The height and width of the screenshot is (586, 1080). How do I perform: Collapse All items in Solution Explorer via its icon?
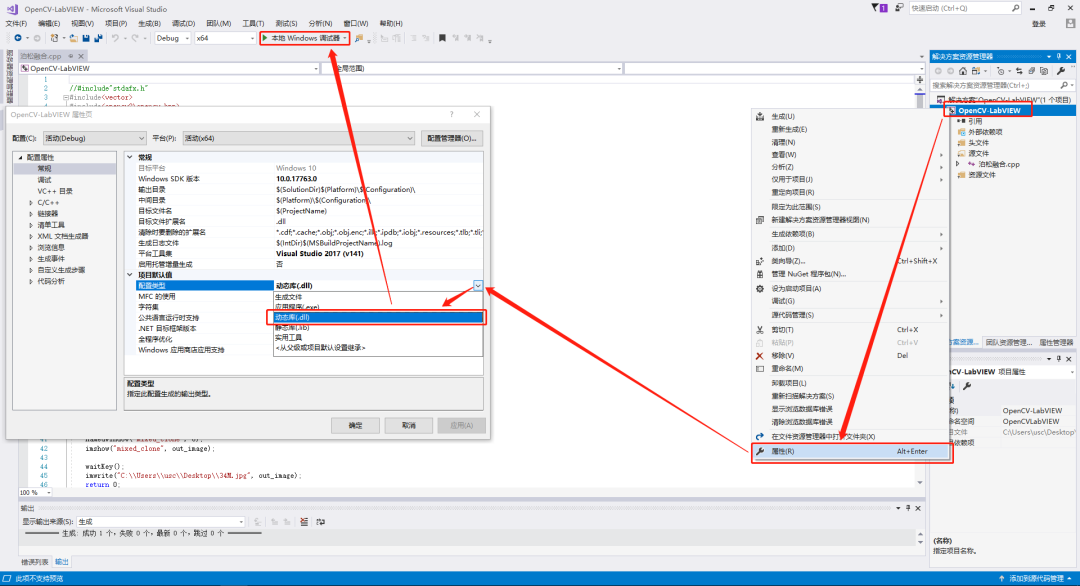coord(1044,71)
